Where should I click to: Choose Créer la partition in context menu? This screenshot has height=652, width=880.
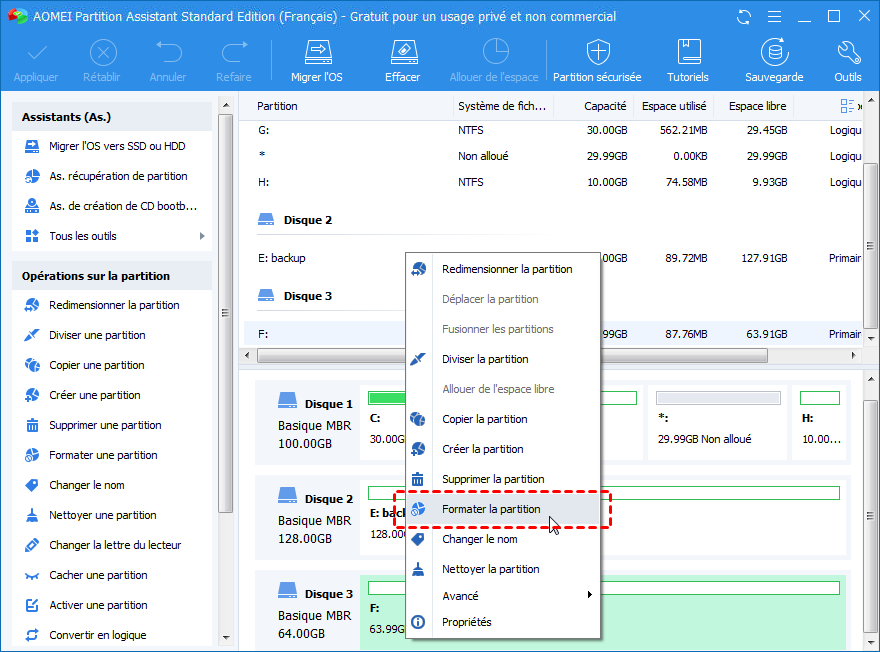click(x=503, y=449)
